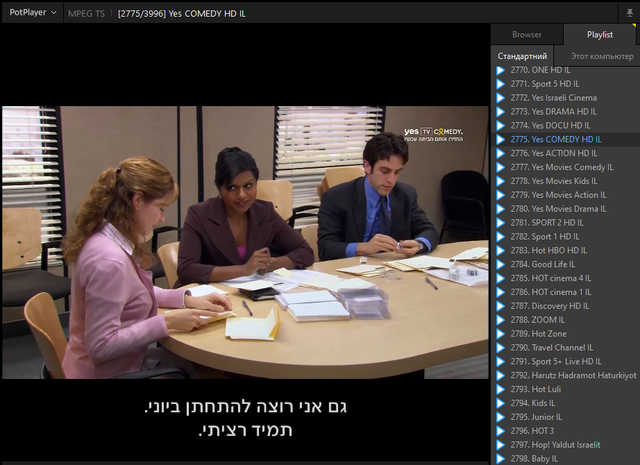Select playlist entry 2778. Yes Movies Kids IL

566,181
